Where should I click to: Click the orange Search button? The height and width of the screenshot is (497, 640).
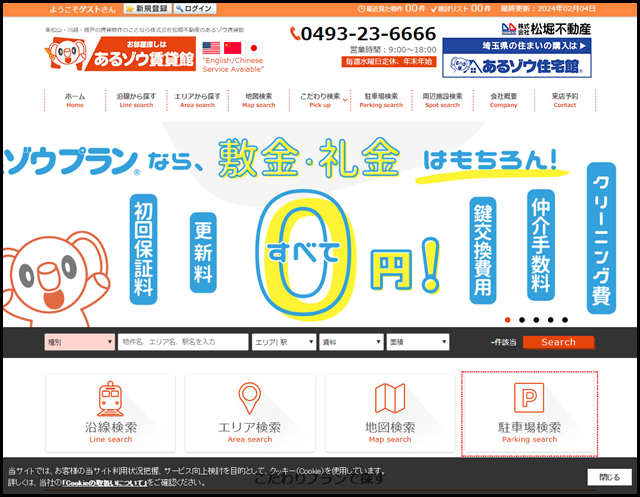(x=558, y=342)
